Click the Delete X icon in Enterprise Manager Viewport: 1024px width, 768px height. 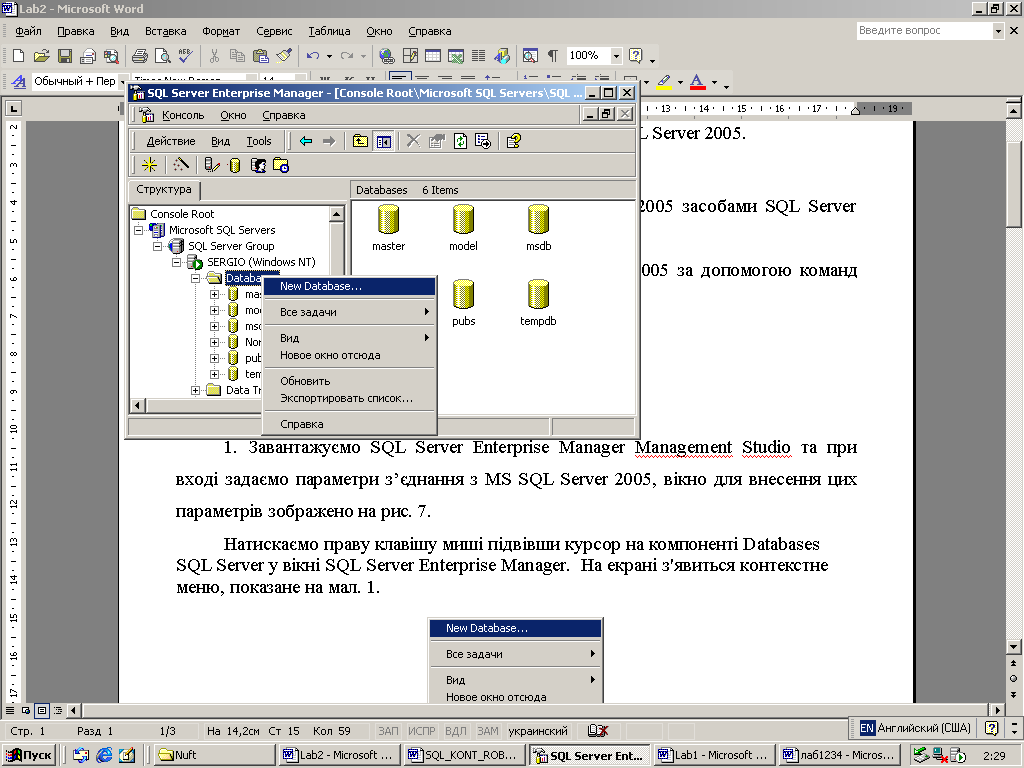point(413,141)
